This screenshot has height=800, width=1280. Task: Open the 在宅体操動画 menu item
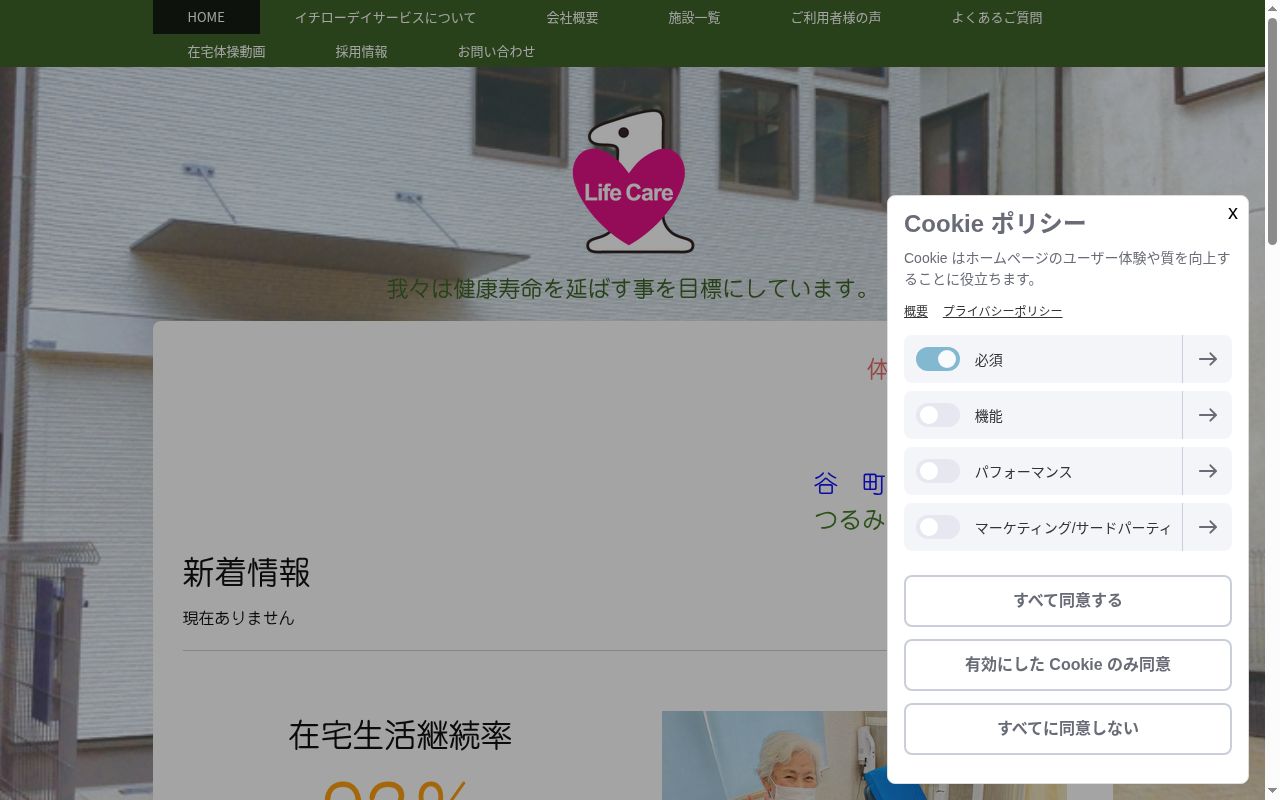click(x=226, y=51)
